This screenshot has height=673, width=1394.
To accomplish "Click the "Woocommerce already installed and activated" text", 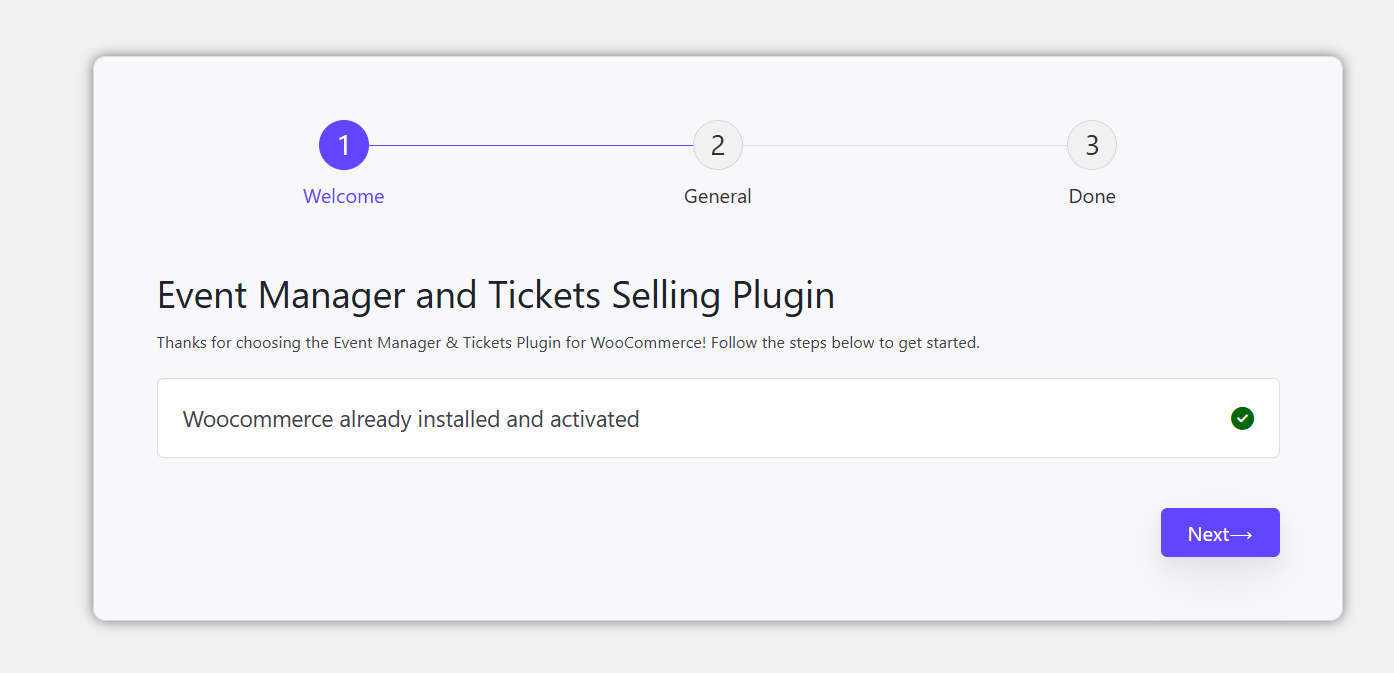I will 411,419.
